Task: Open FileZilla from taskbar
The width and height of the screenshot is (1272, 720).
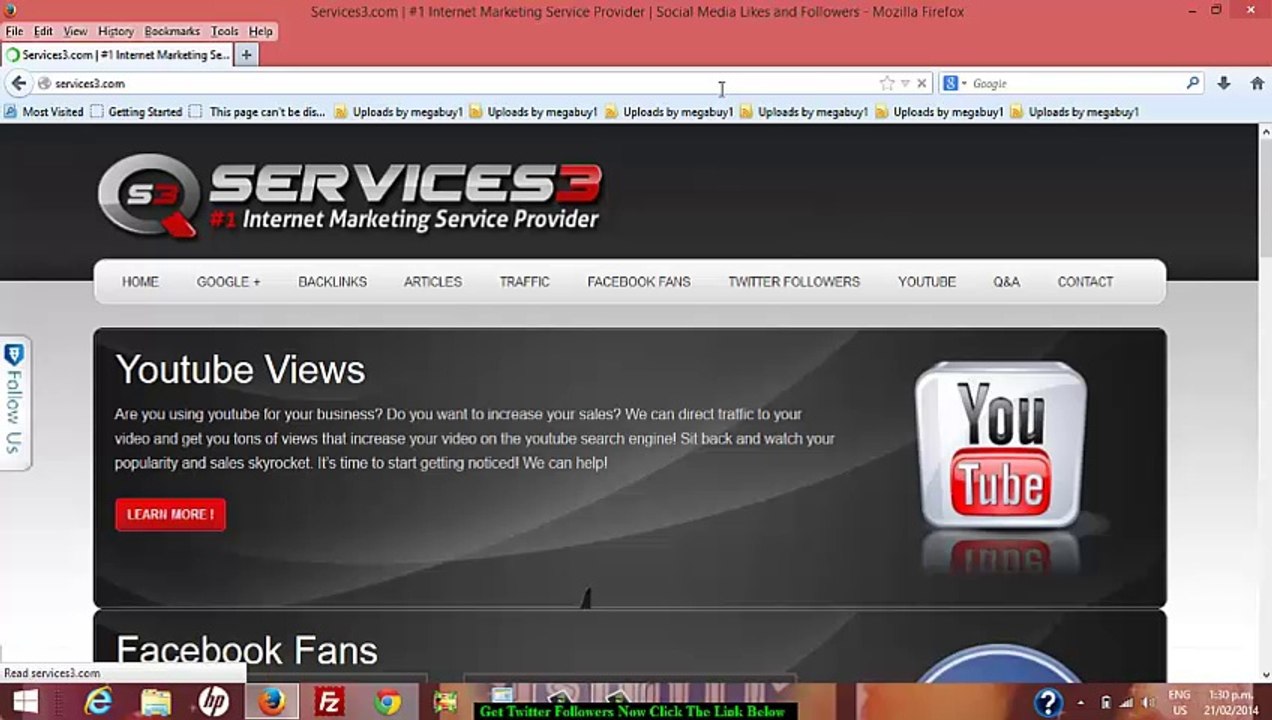Action: click(x=329, y=702)
